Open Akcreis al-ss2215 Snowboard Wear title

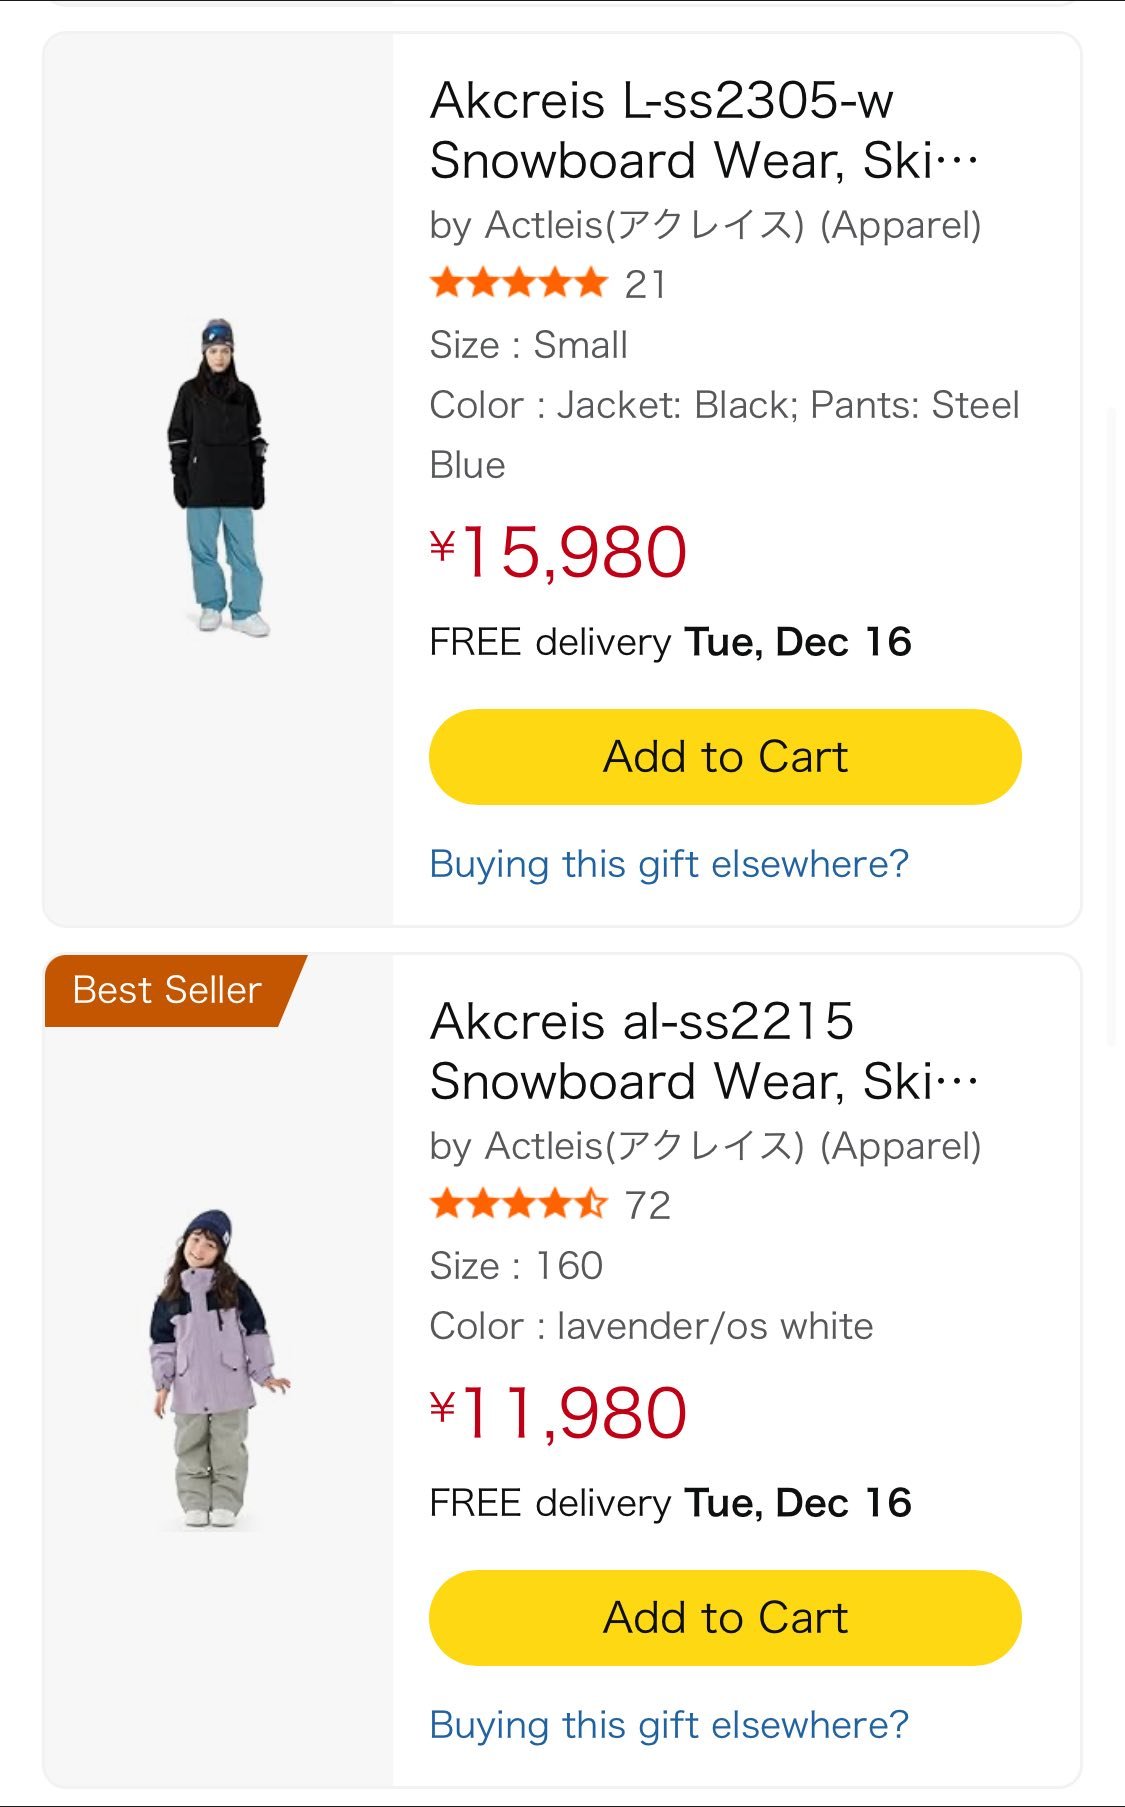click(704, 1051)
